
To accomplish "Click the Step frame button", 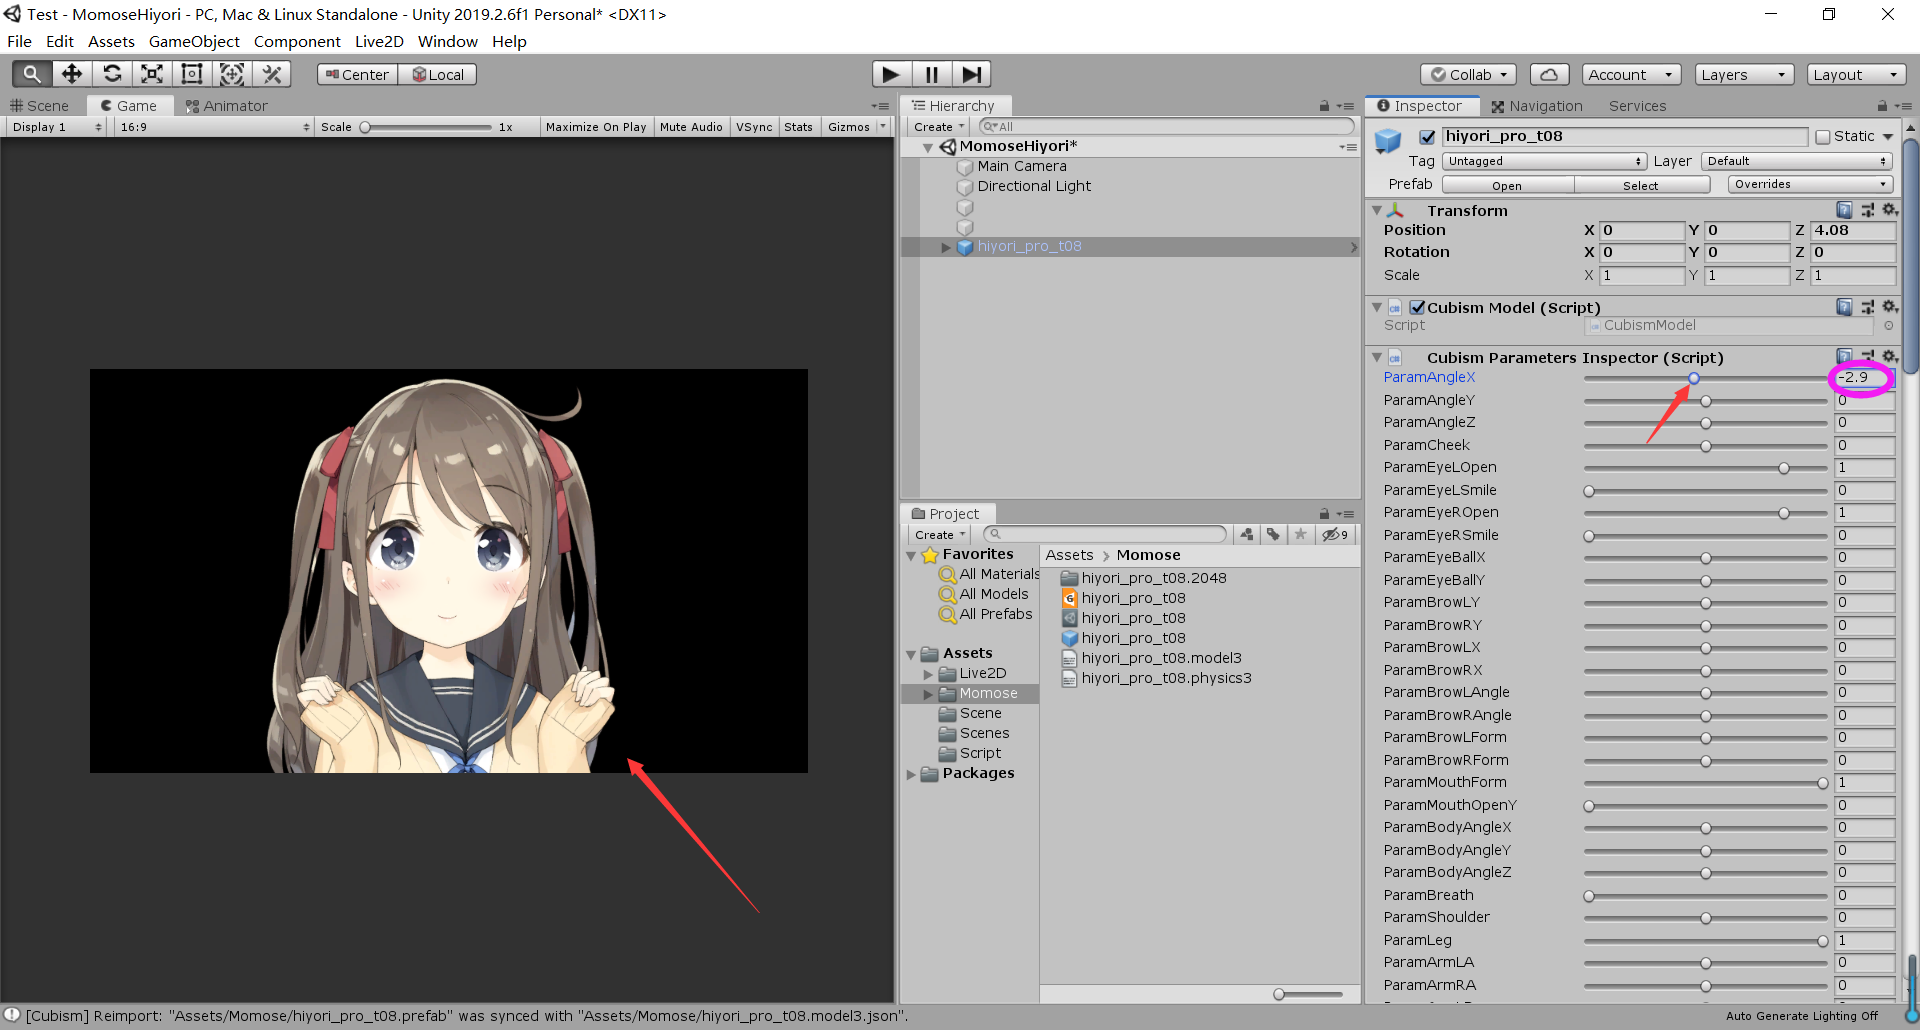I will [x=970, y=74].
